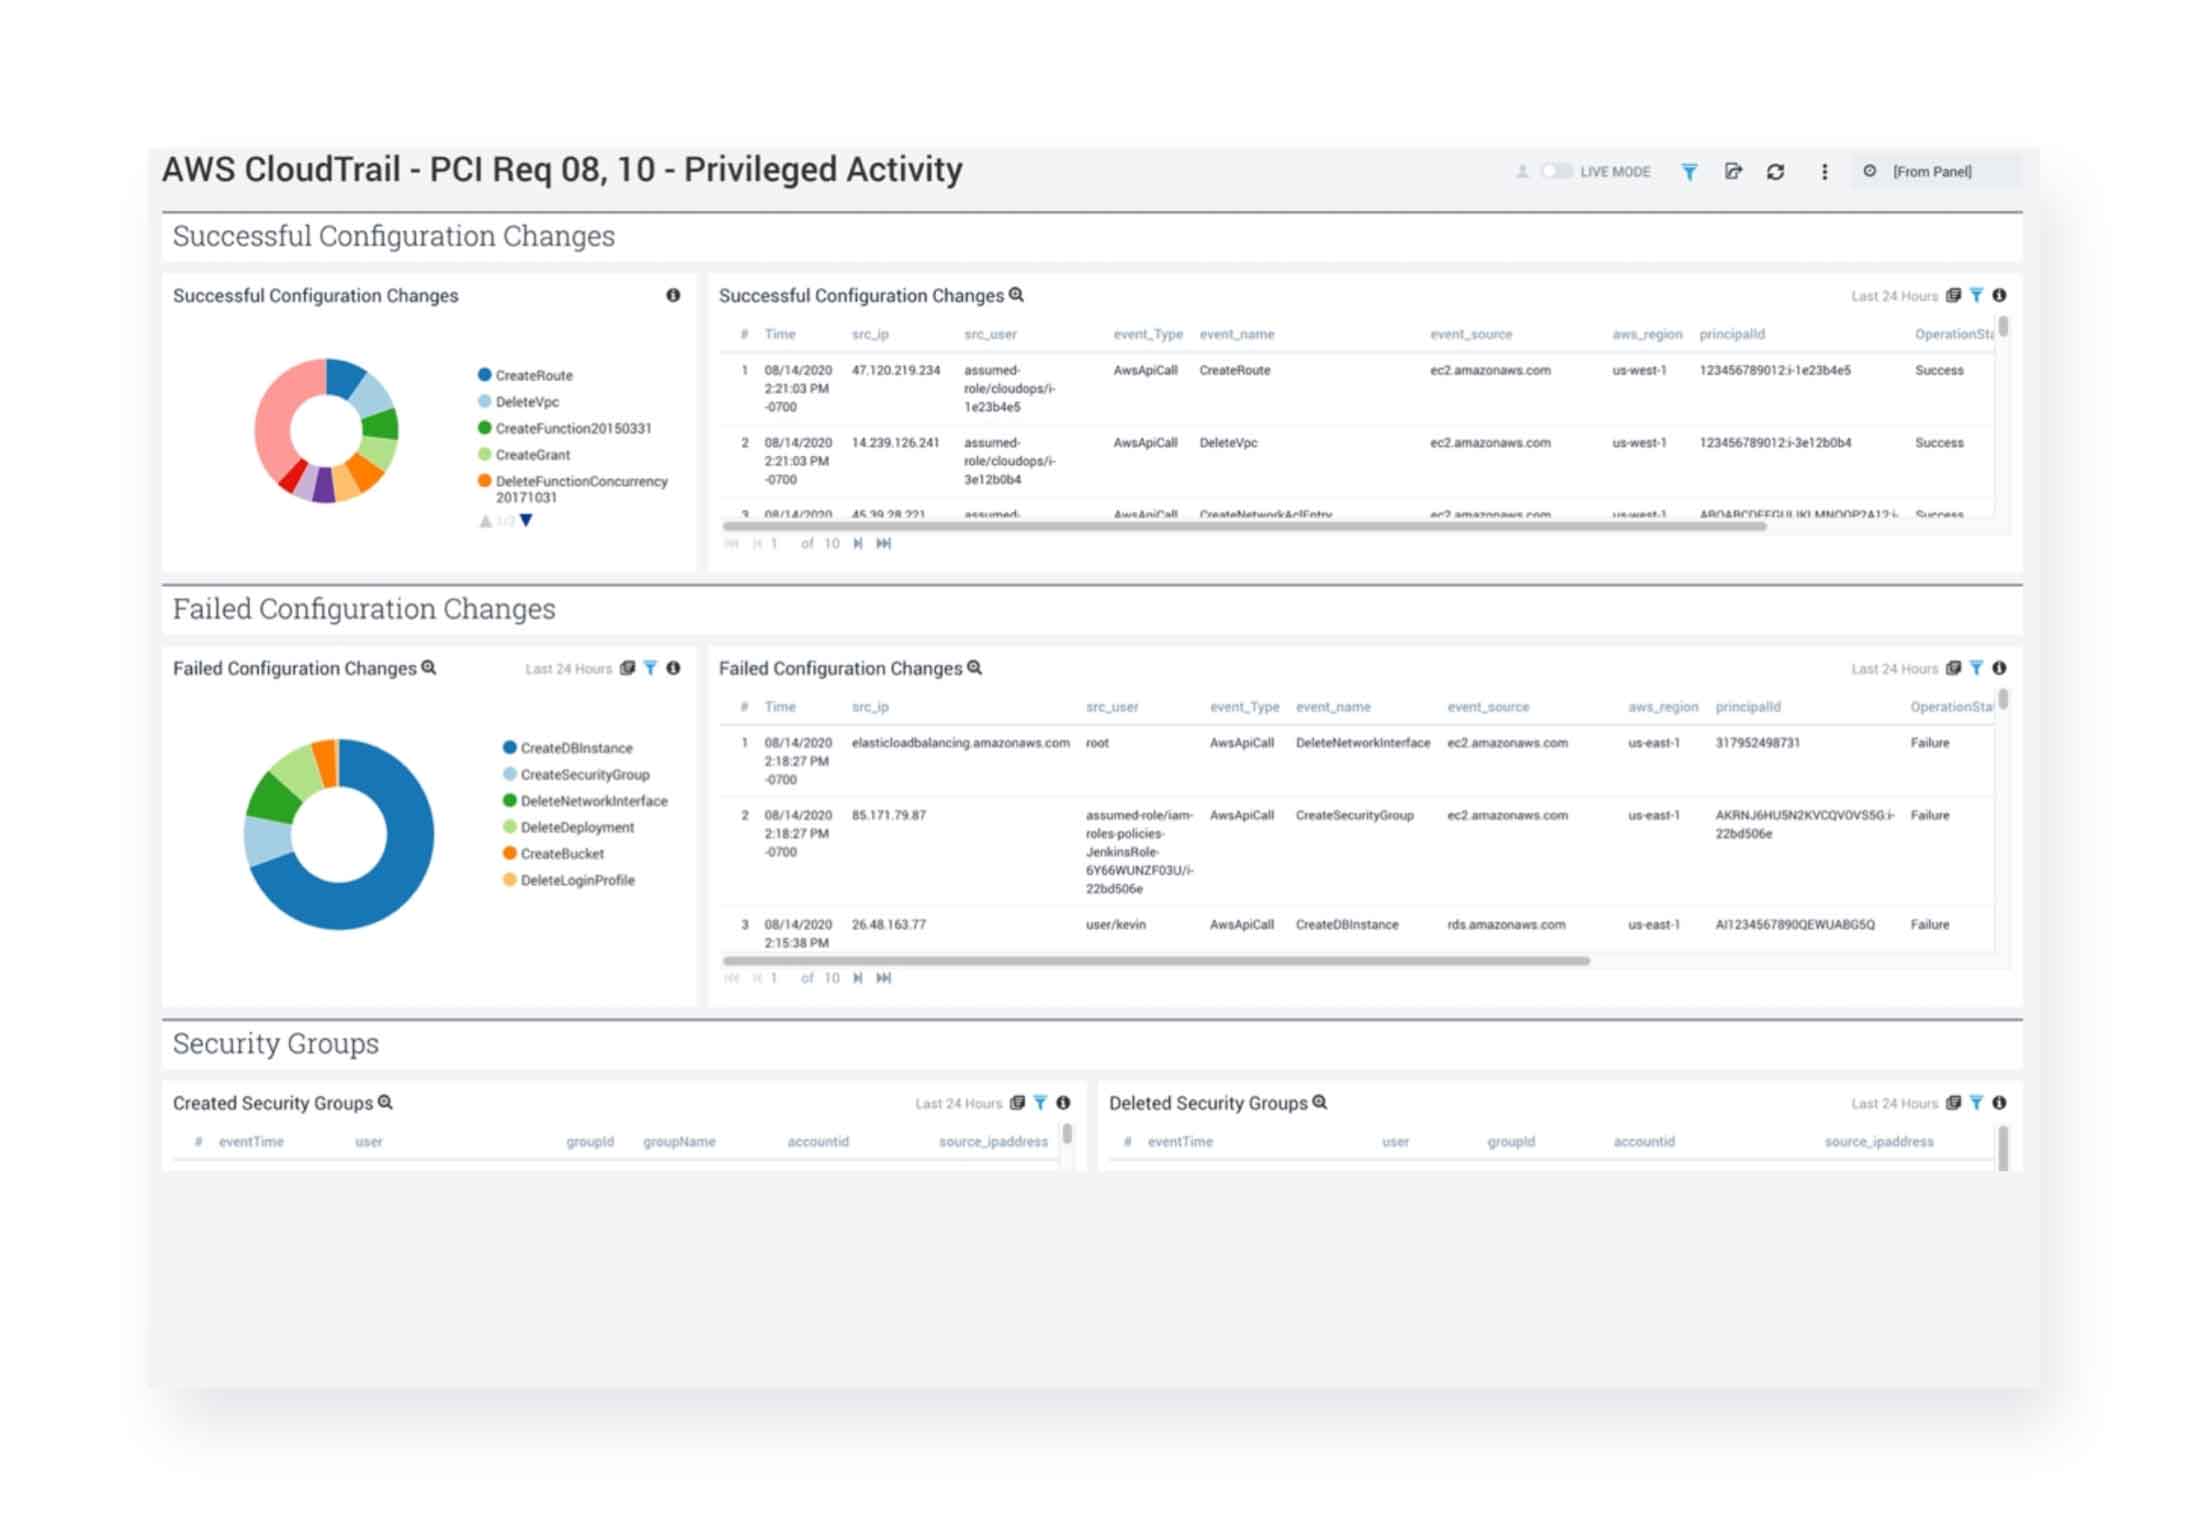
Task: Jump to last page in Successful Changes table
Action: pos(884,544)
